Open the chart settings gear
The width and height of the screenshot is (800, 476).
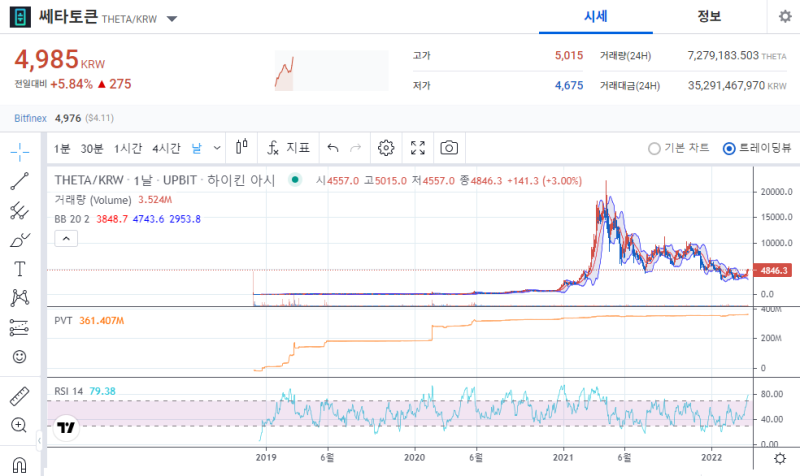pyautogui.click(x=386, y=148)
